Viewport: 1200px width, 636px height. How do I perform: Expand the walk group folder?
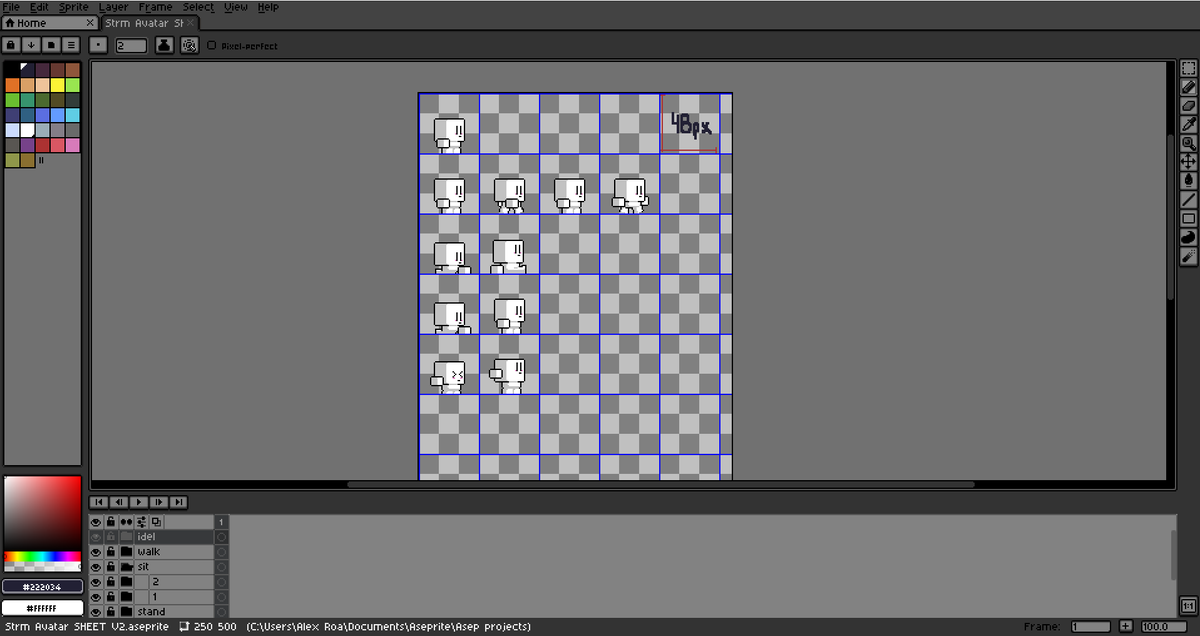[x=126, y=552]
